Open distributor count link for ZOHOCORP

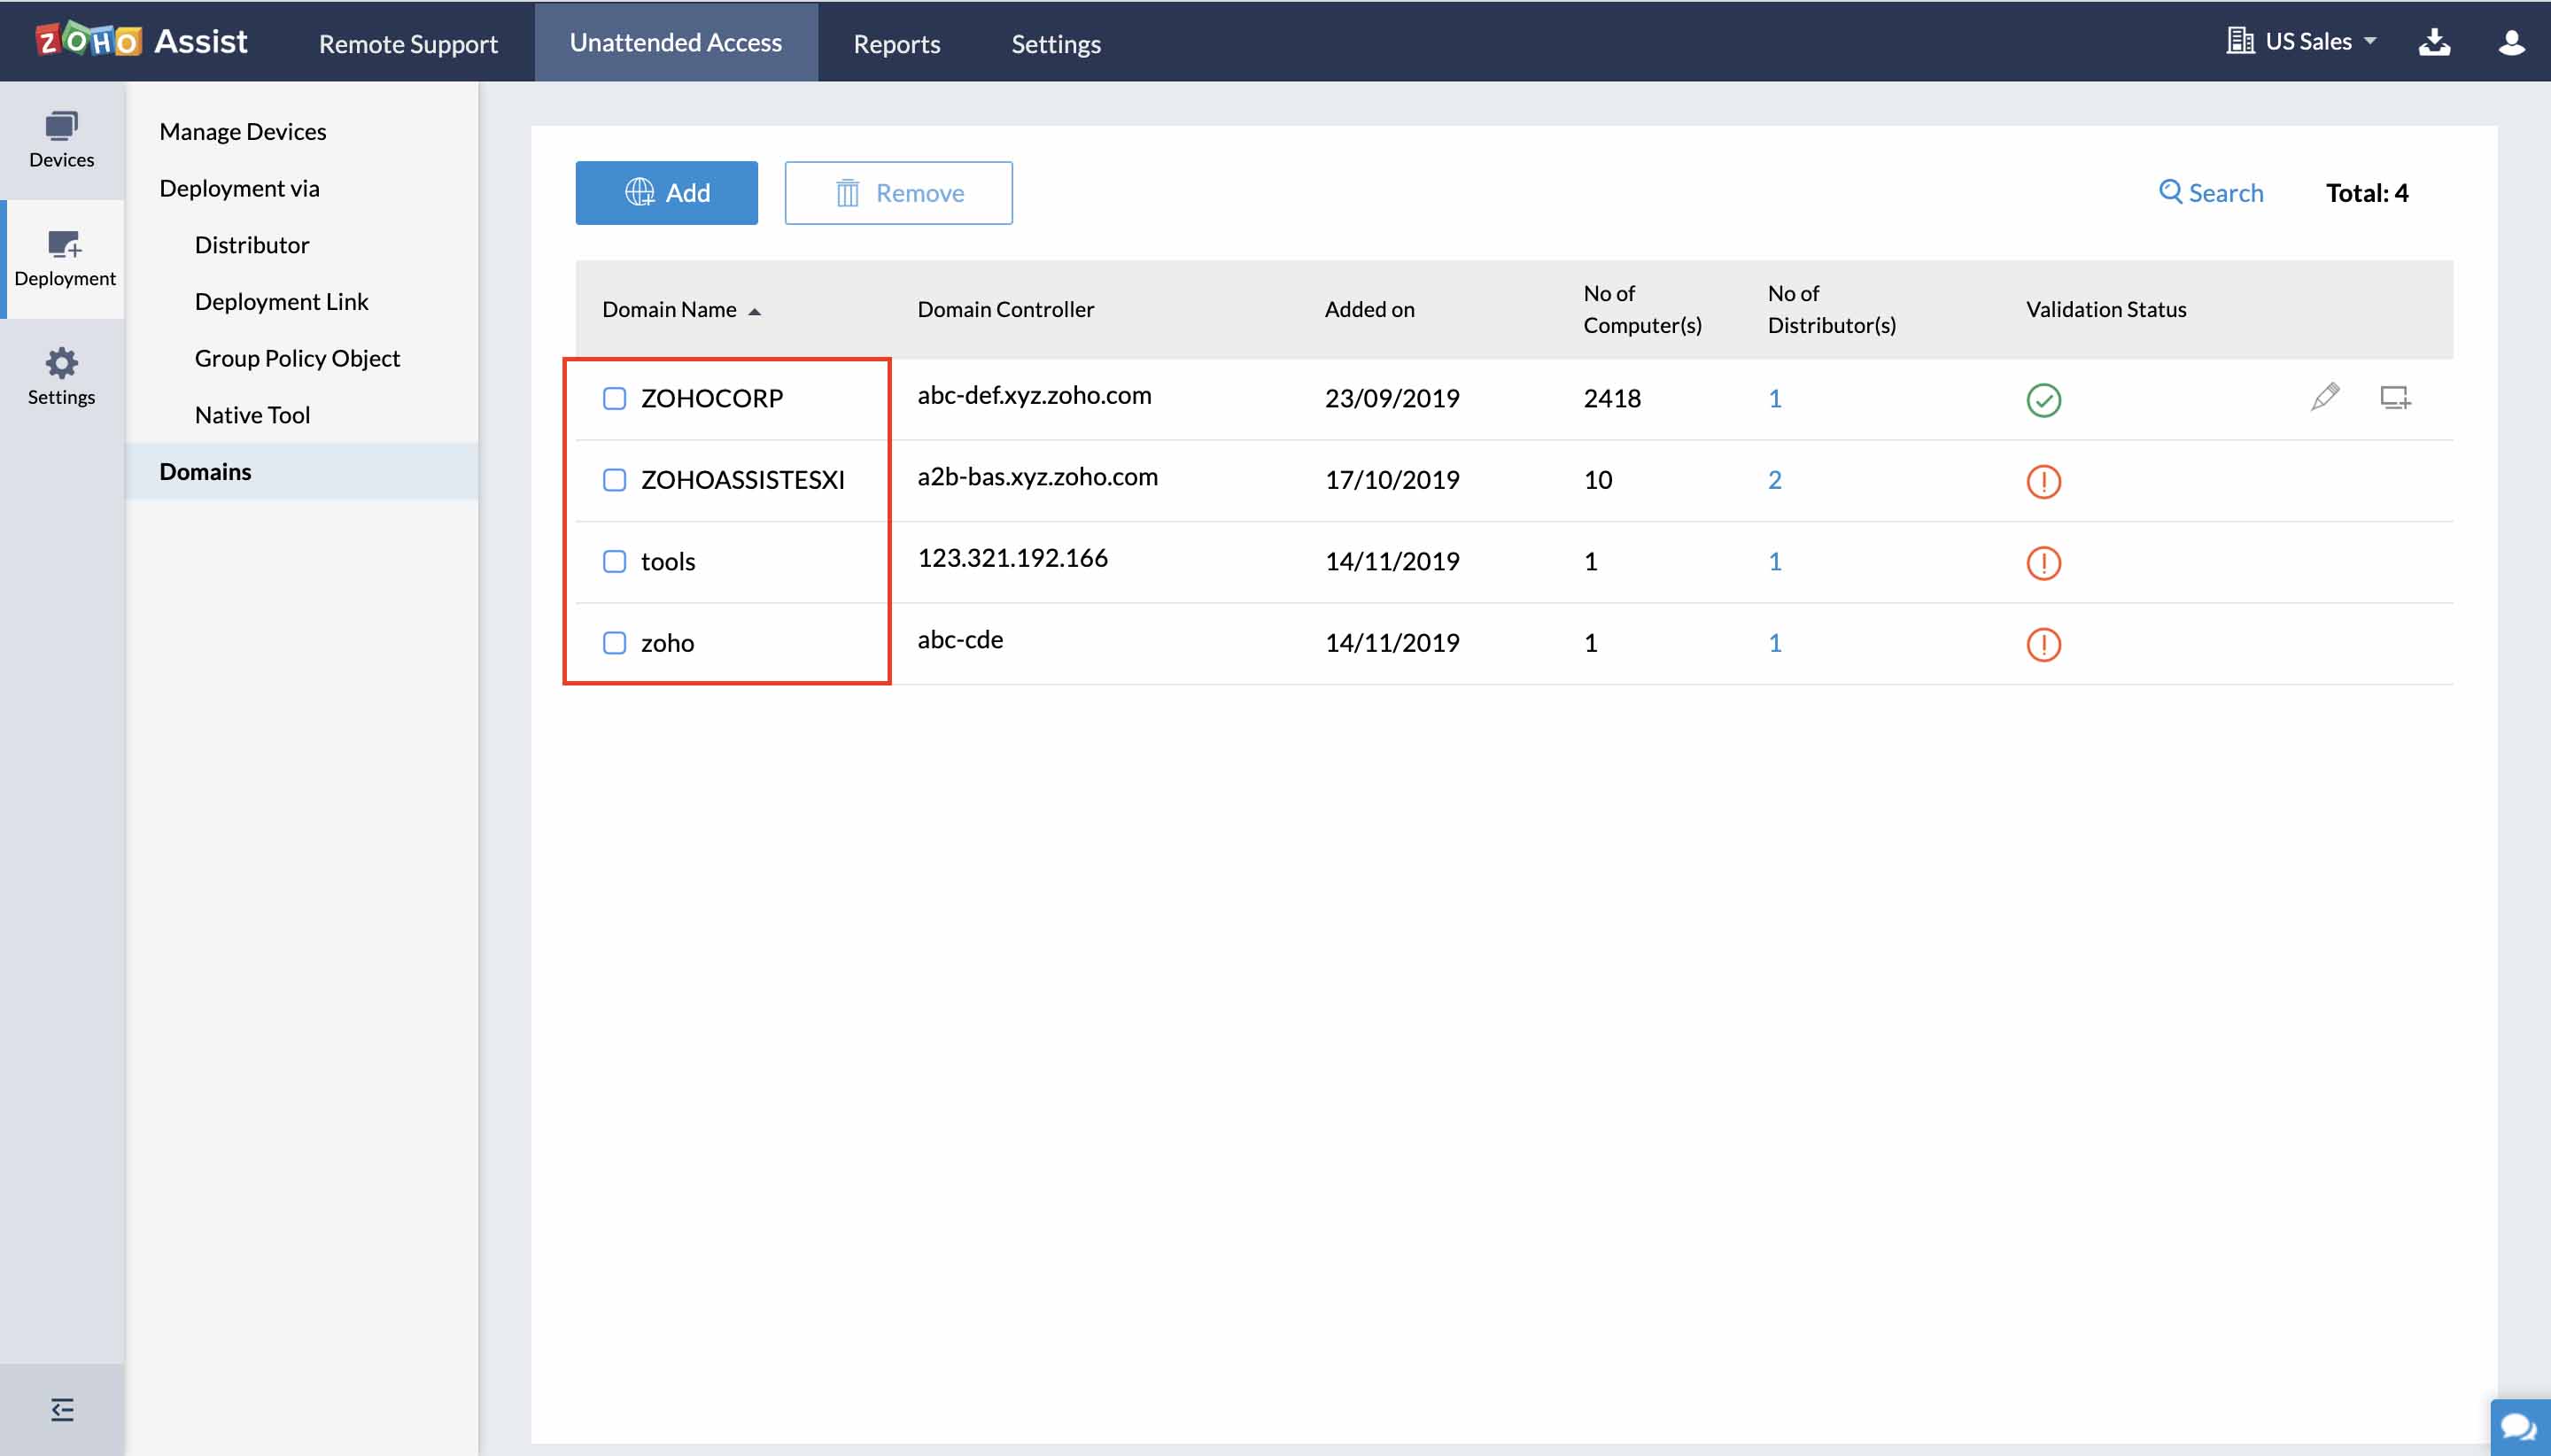(x=1774, y=398)
